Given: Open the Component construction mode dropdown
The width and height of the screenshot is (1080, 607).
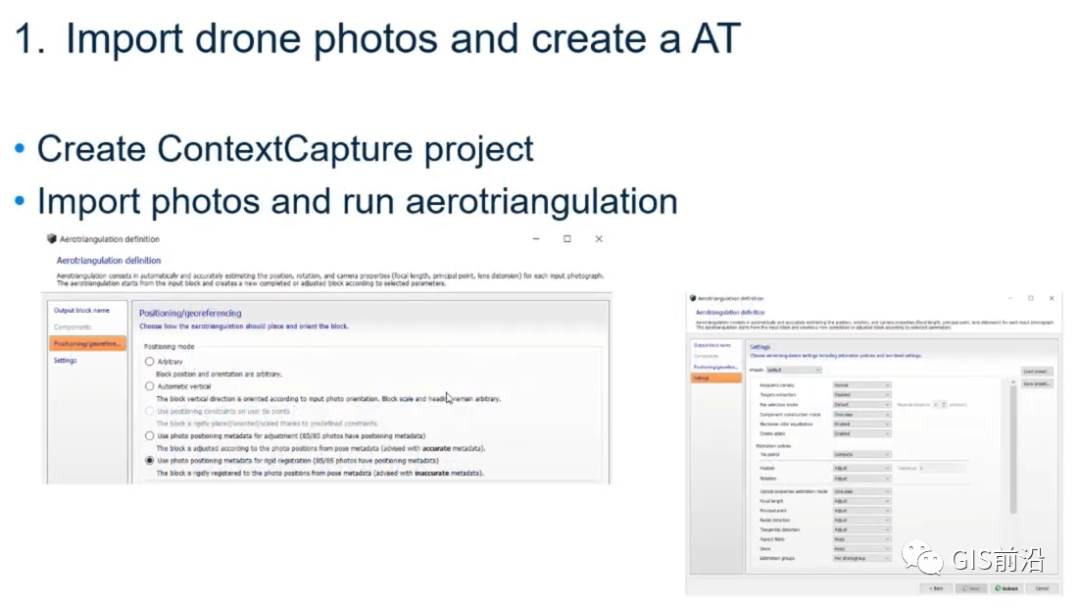Looking at the screenshot, I should tap(862, 414).
